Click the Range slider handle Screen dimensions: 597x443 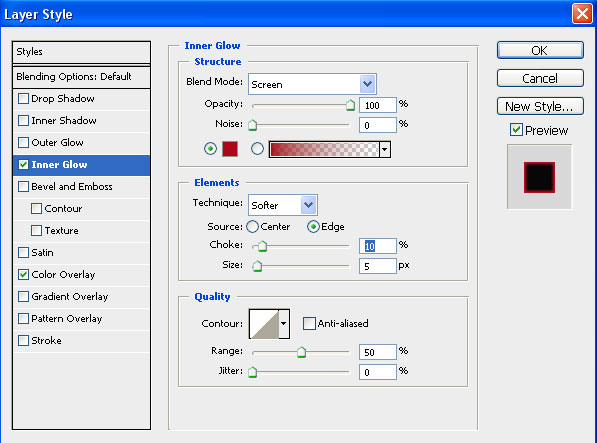(301, 352)
